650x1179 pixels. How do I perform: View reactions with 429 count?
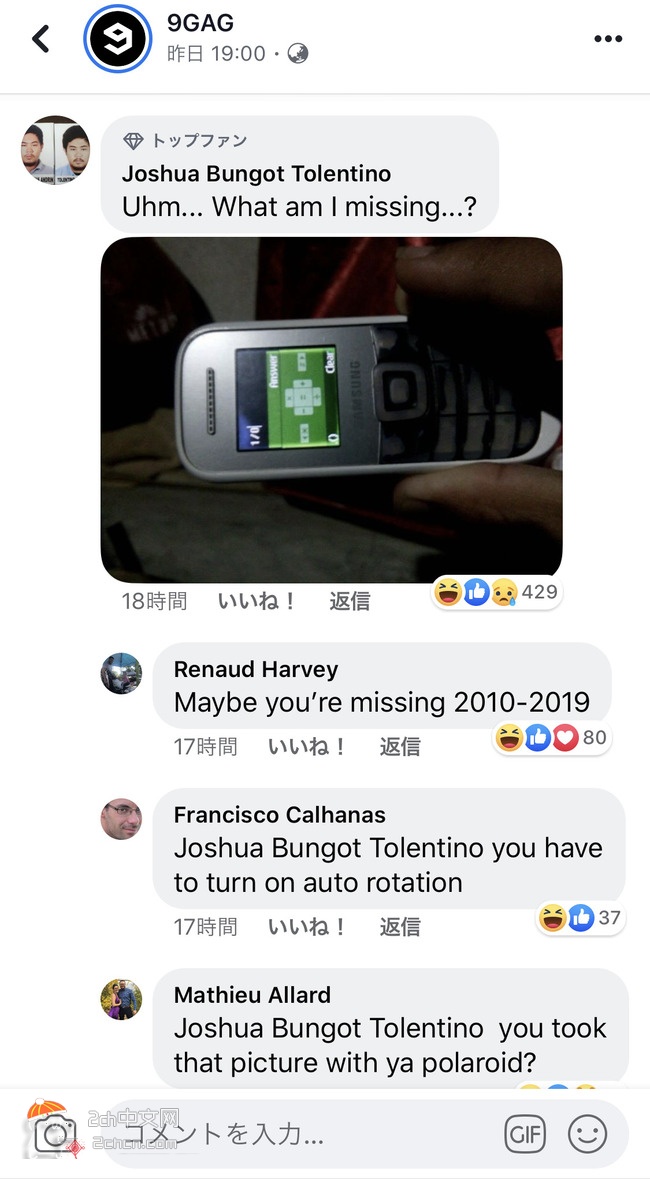[497, 593]
